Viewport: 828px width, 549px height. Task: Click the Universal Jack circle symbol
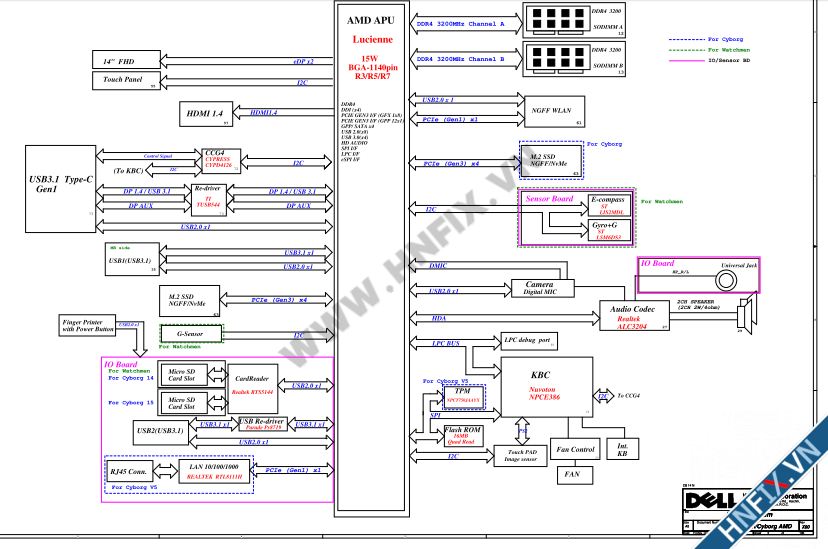pyautogui.click(x=726, y=280)
